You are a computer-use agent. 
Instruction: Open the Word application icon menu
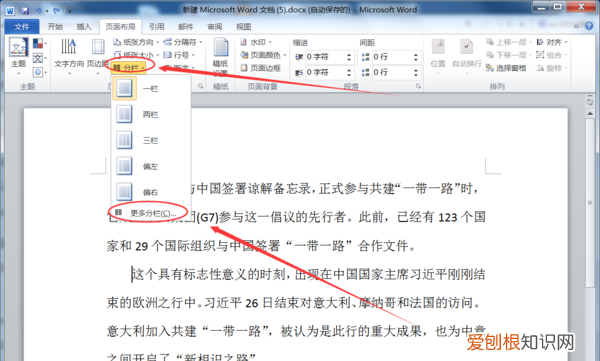tap(10, 11)
